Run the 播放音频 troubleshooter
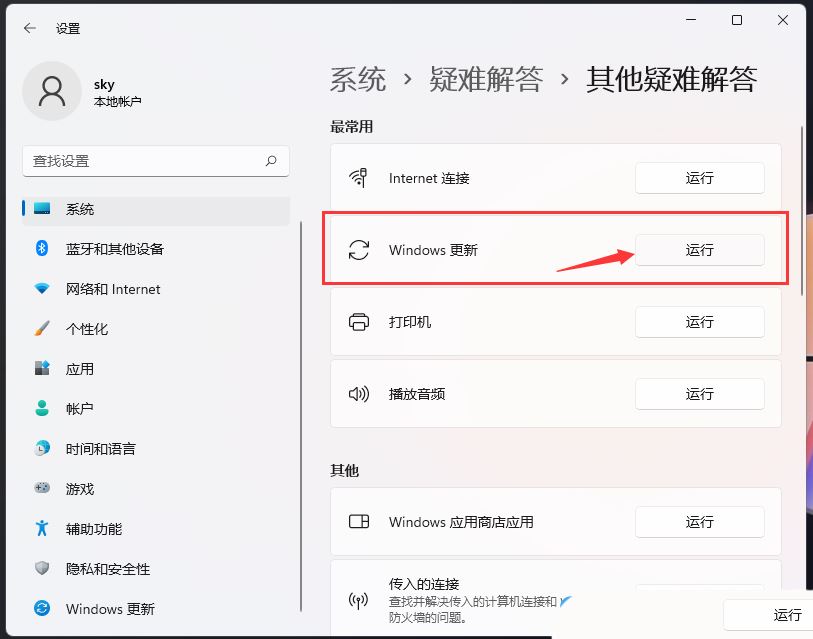813x639 pixels. (699, 394)
